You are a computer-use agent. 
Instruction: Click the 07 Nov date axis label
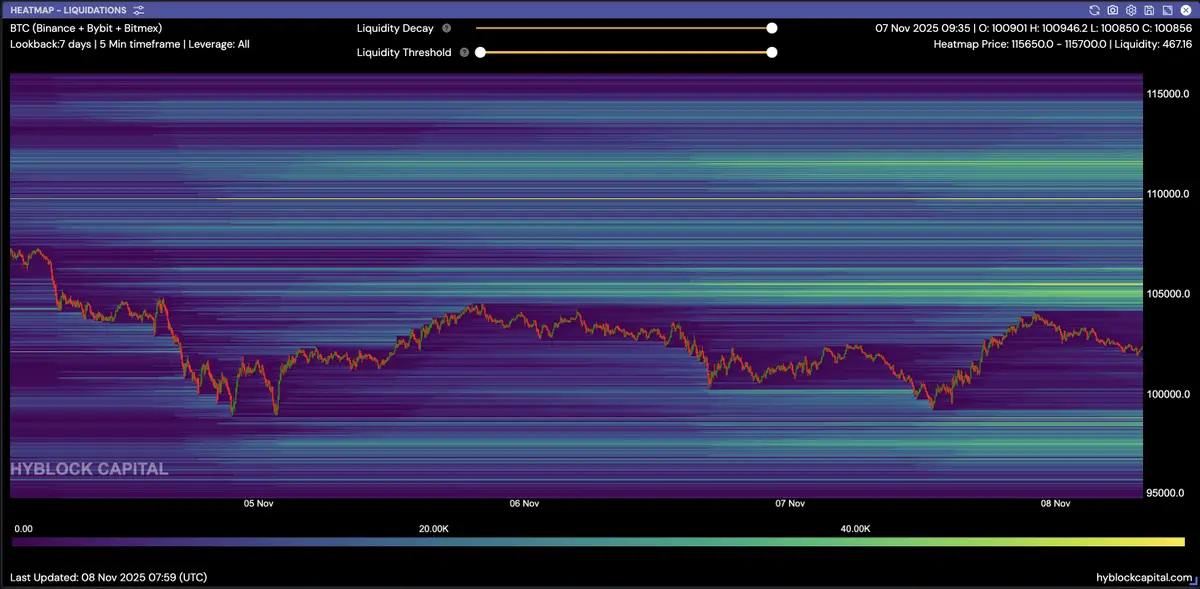click(790, 504)
